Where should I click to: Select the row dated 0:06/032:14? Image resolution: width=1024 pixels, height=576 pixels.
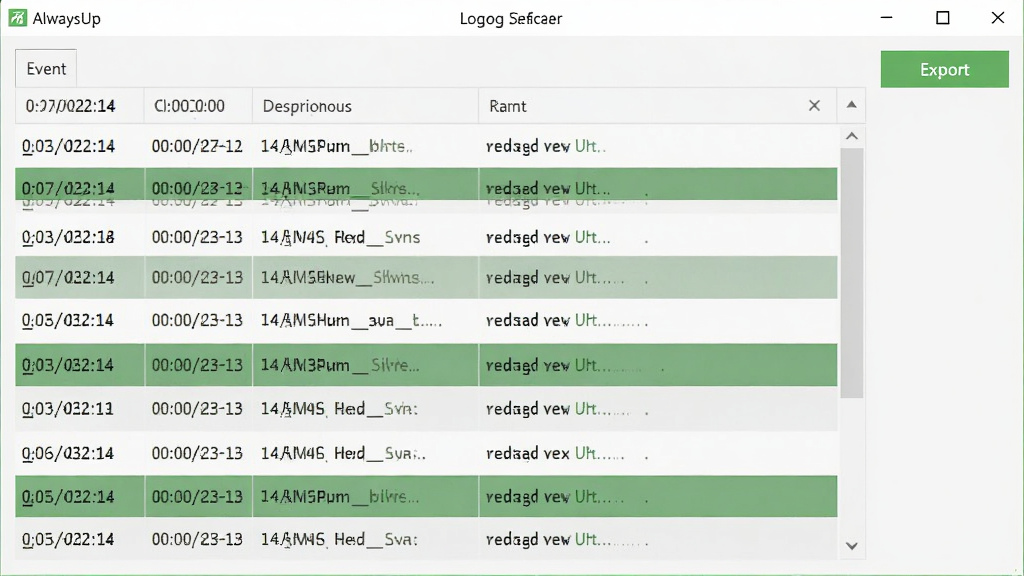click(426, 453)
